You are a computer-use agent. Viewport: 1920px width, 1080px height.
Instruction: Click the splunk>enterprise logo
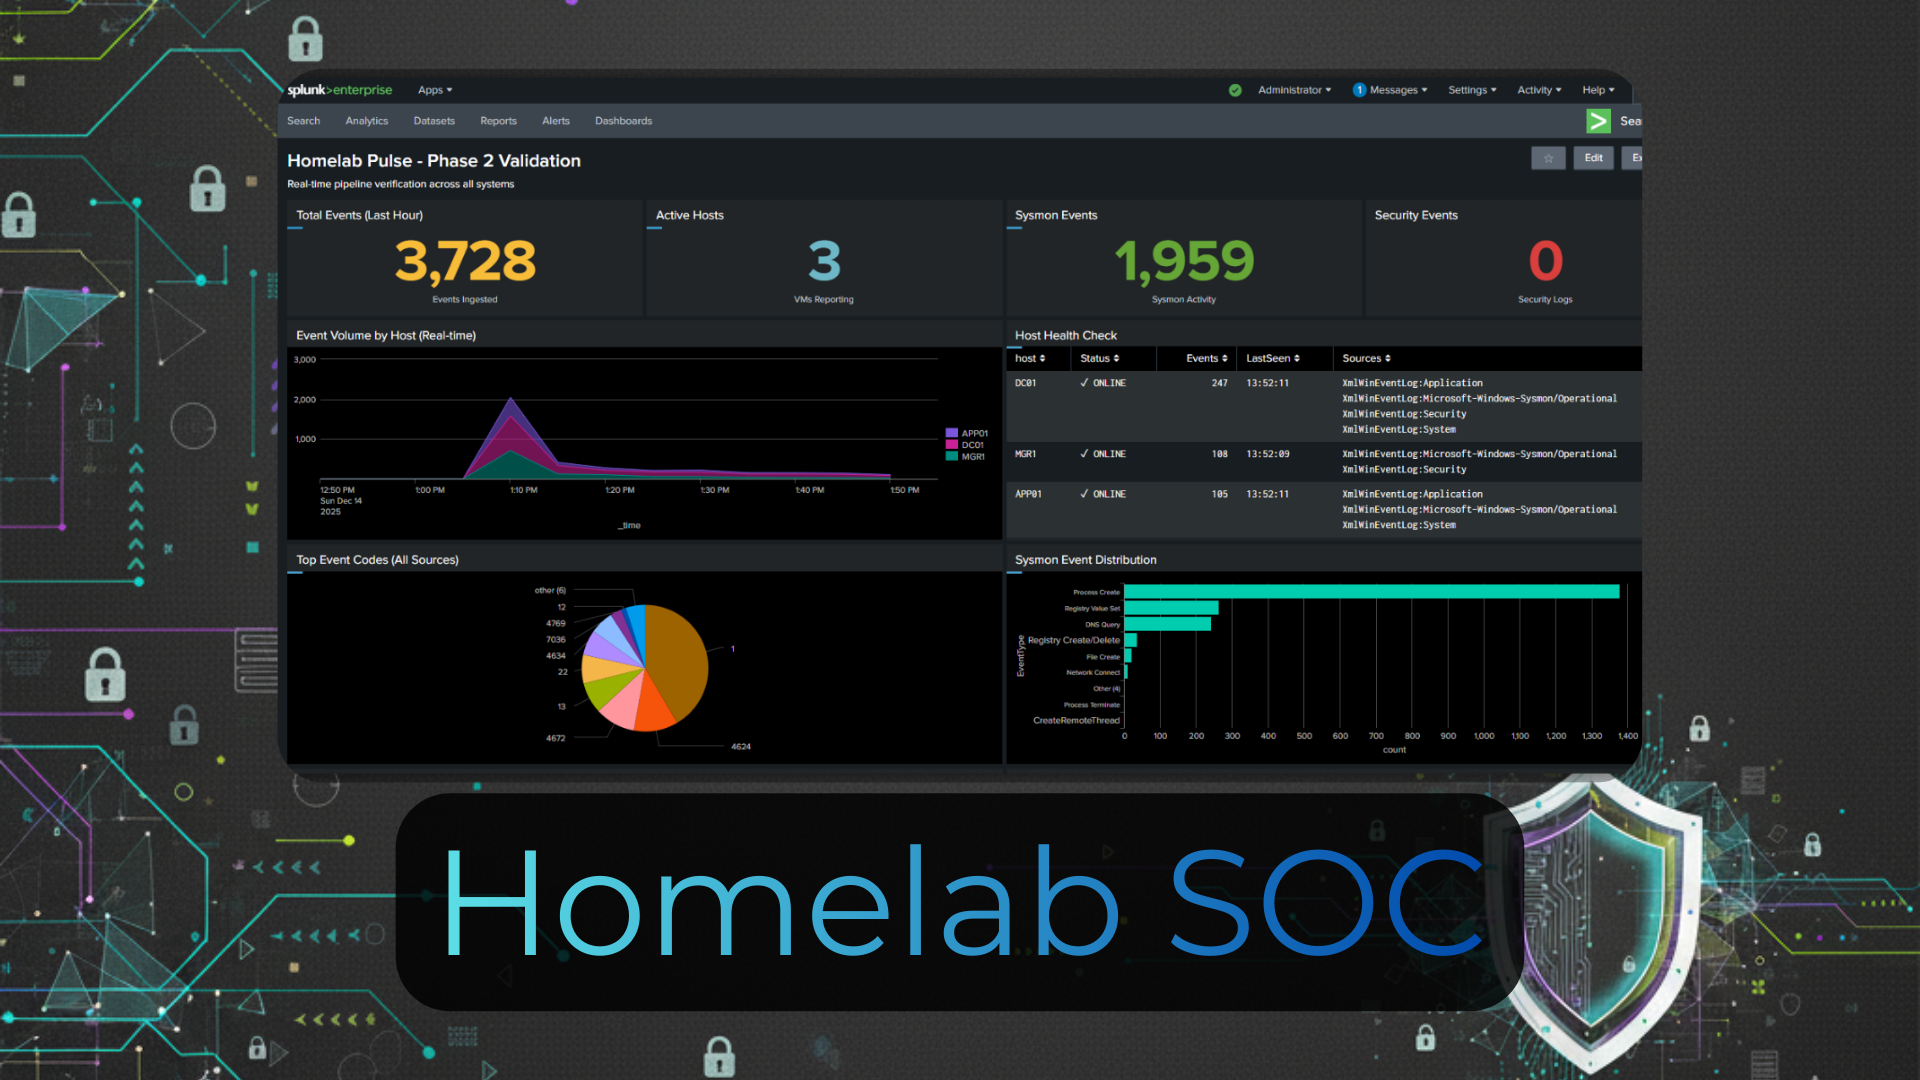[340, 90]
